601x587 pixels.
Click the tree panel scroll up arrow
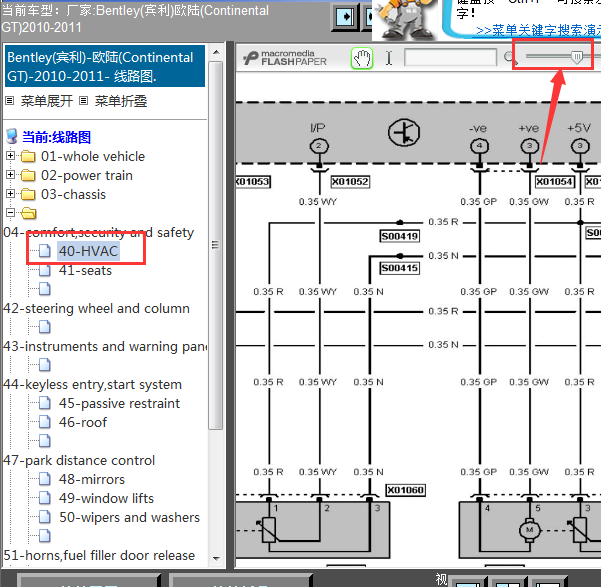[216, 52]
